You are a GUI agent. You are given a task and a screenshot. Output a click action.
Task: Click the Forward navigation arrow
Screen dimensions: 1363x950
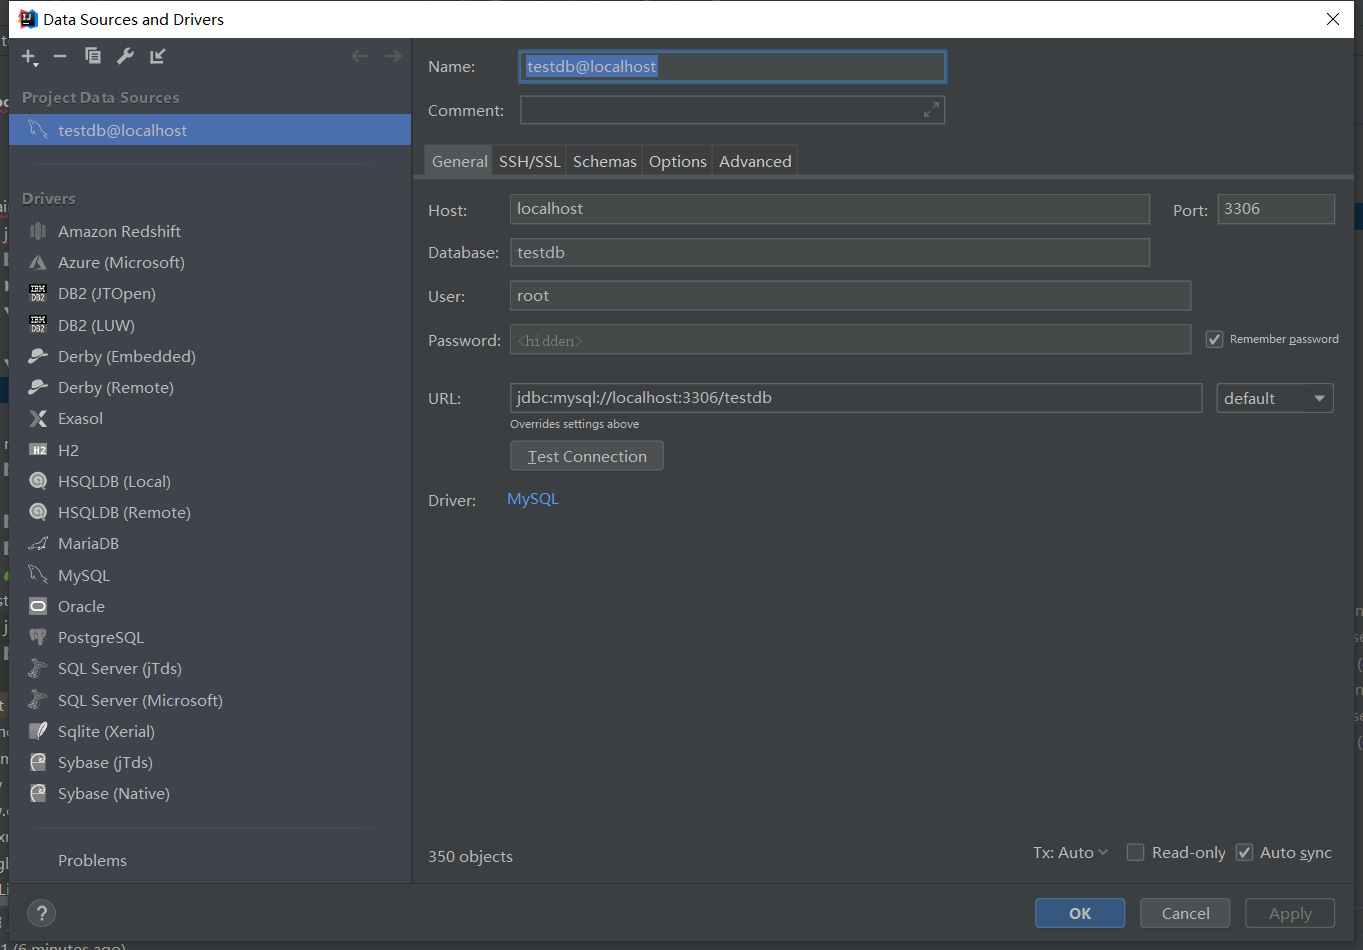point(393,56)
